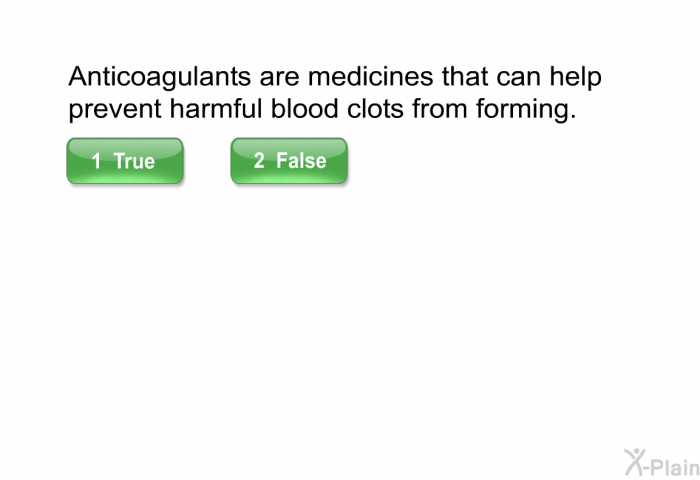The height and width of the screenshot is (480, 700).
Task: Answer the question with option 2 False
Action: tap(289, 161)
